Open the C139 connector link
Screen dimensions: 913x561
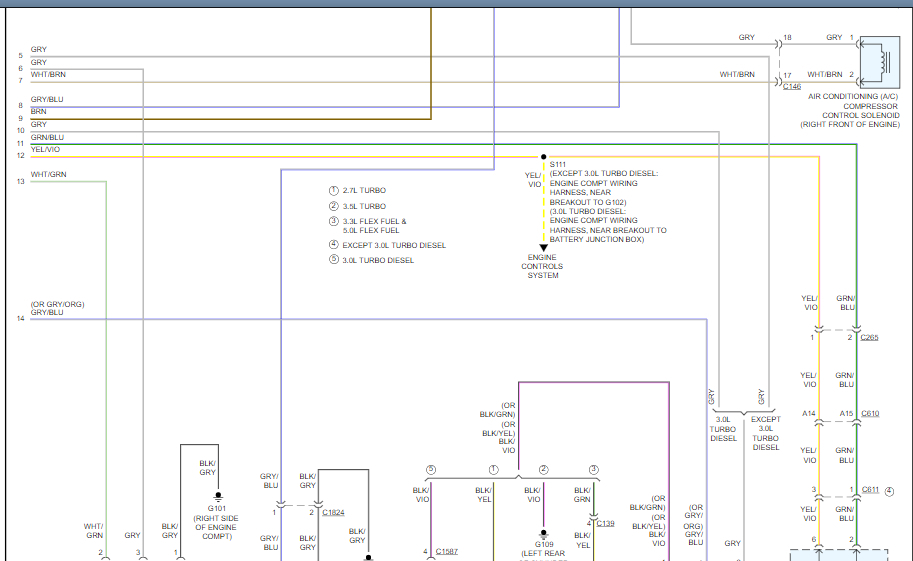pos(605,523)
